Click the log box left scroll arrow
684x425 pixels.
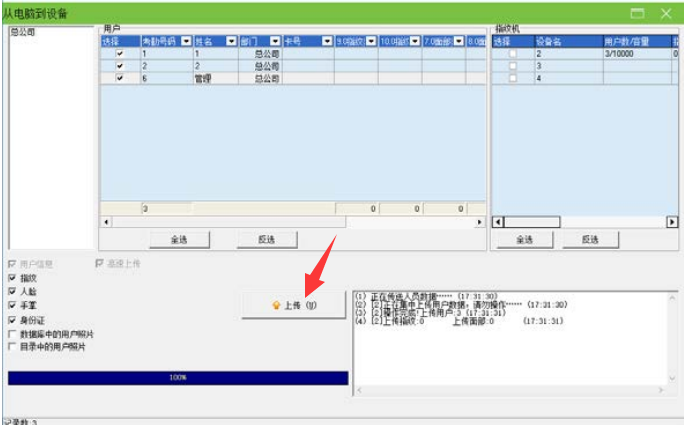pos(359,390)
